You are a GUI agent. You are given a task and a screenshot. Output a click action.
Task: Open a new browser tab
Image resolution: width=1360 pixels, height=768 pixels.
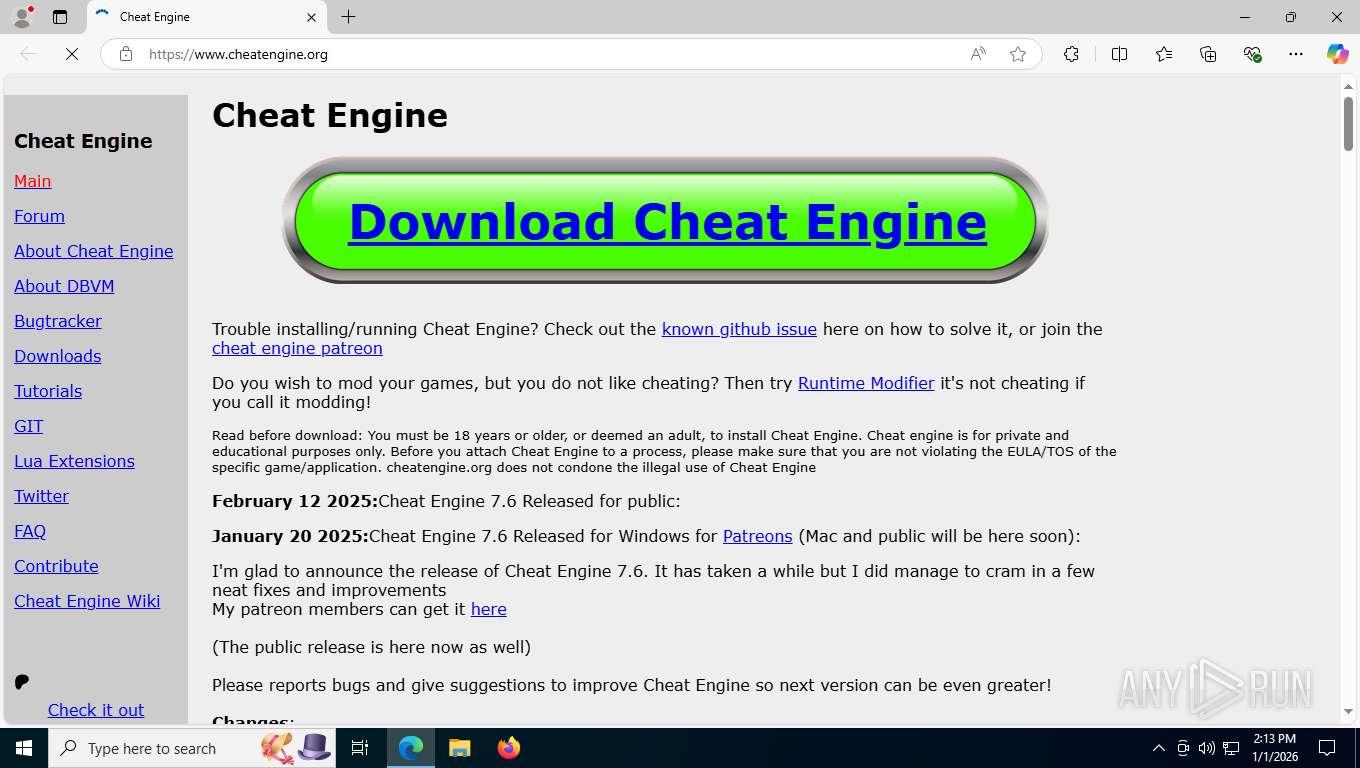coord(348,17)
